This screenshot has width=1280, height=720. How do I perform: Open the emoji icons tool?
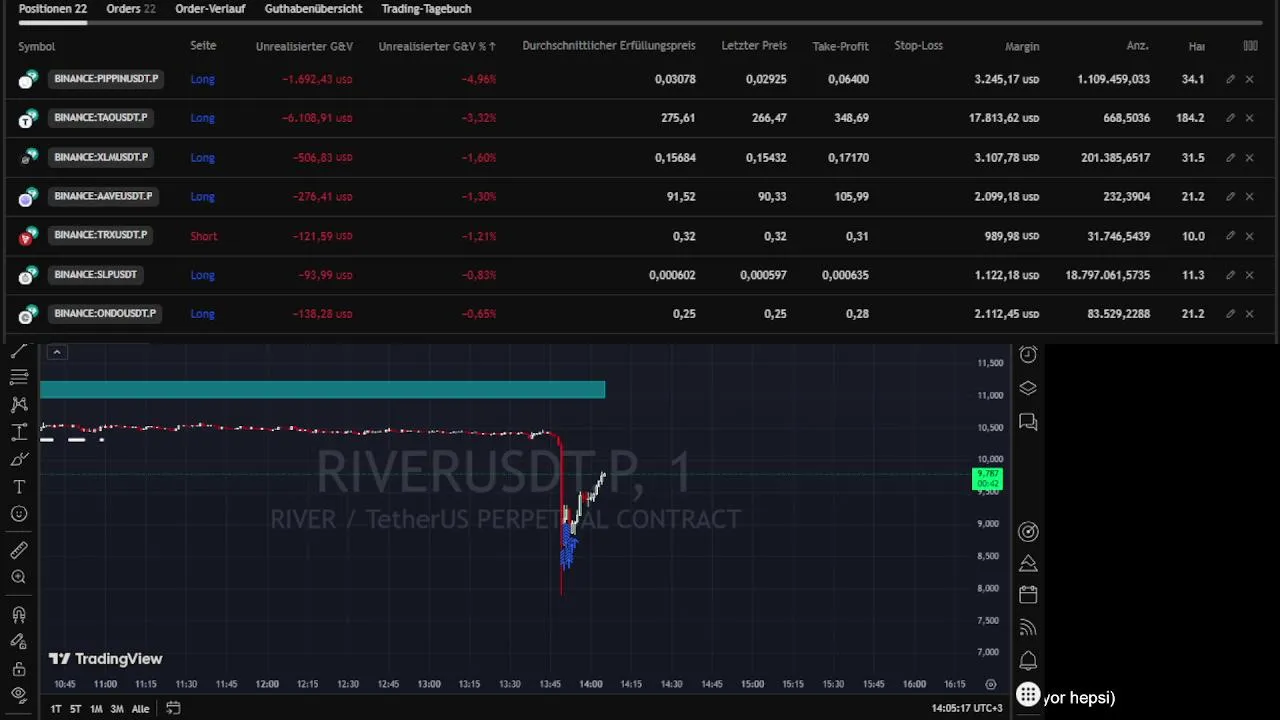click(x=19, y=514)
